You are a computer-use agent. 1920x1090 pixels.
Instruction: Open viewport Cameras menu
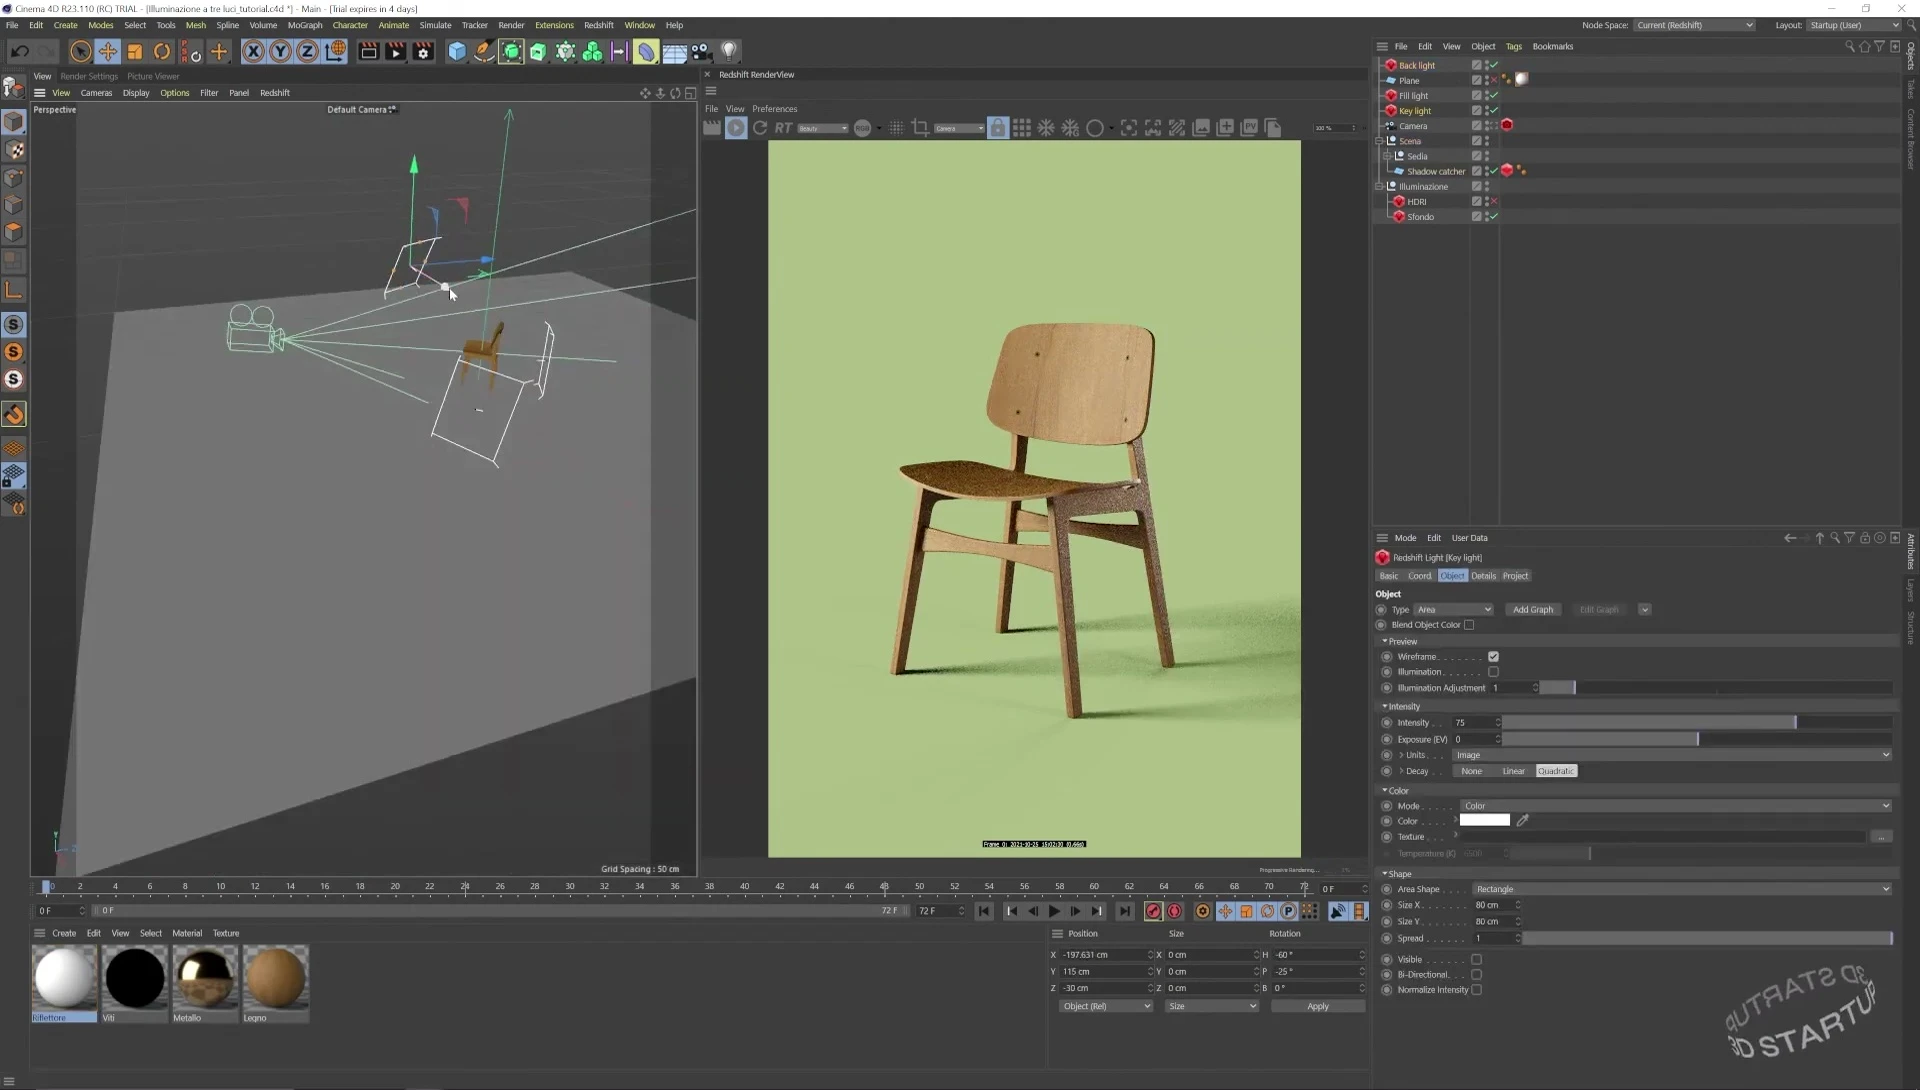(96, 93)
